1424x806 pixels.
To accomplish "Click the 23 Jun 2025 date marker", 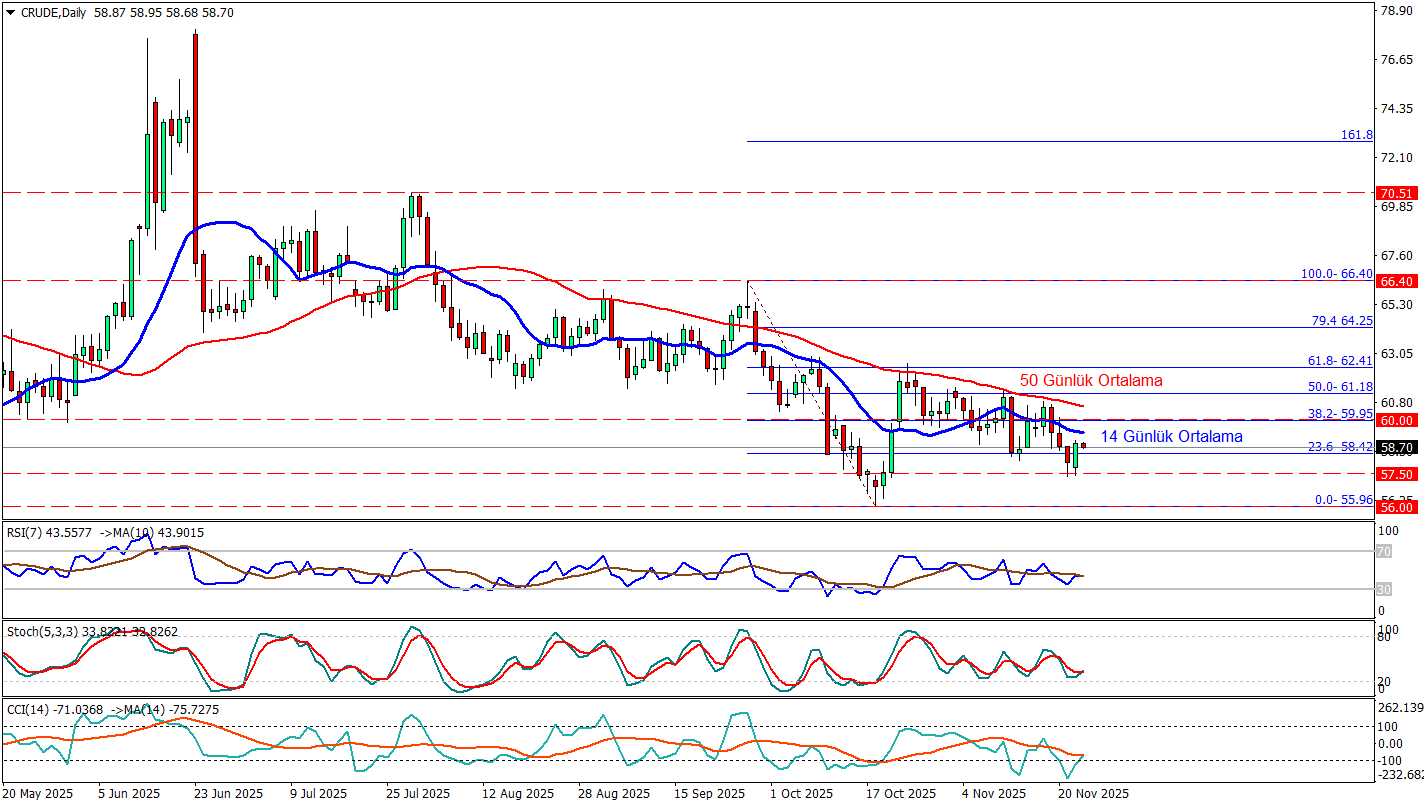I will 227,794.
